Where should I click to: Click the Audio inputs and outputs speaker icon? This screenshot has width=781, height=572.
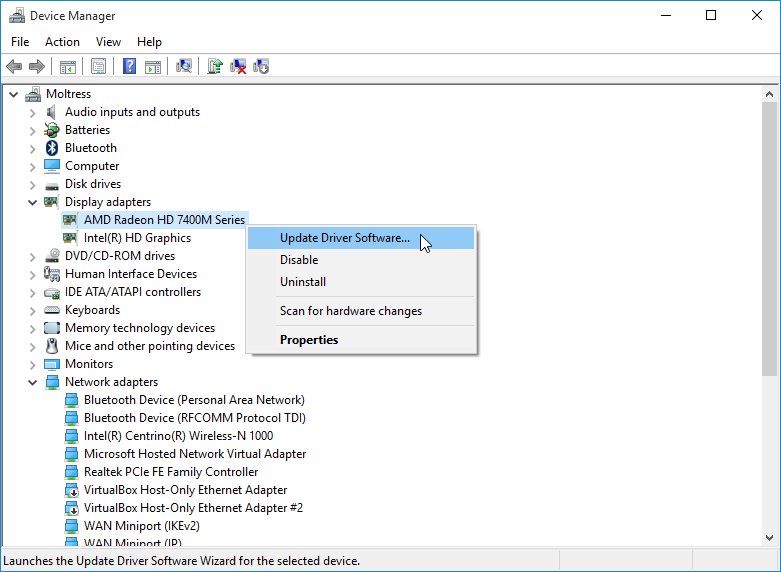pos(51,112)
